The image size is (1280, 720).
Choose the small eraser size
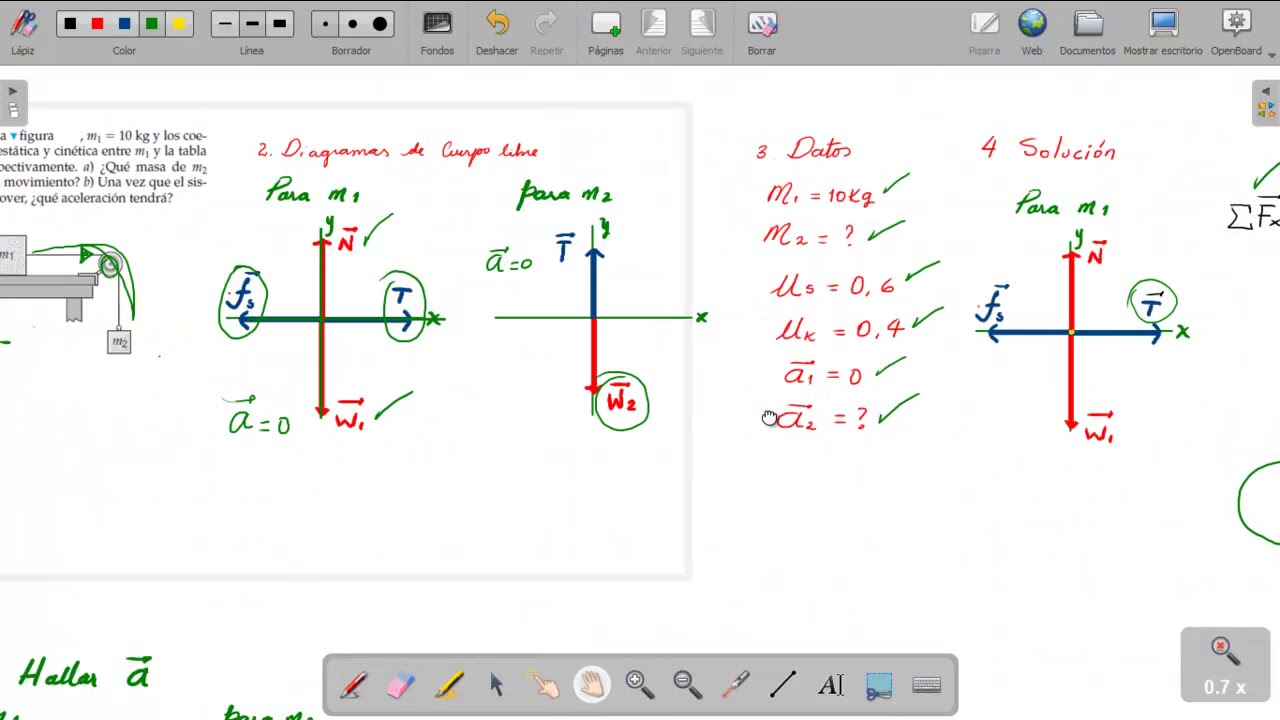(x=325, y=24)
